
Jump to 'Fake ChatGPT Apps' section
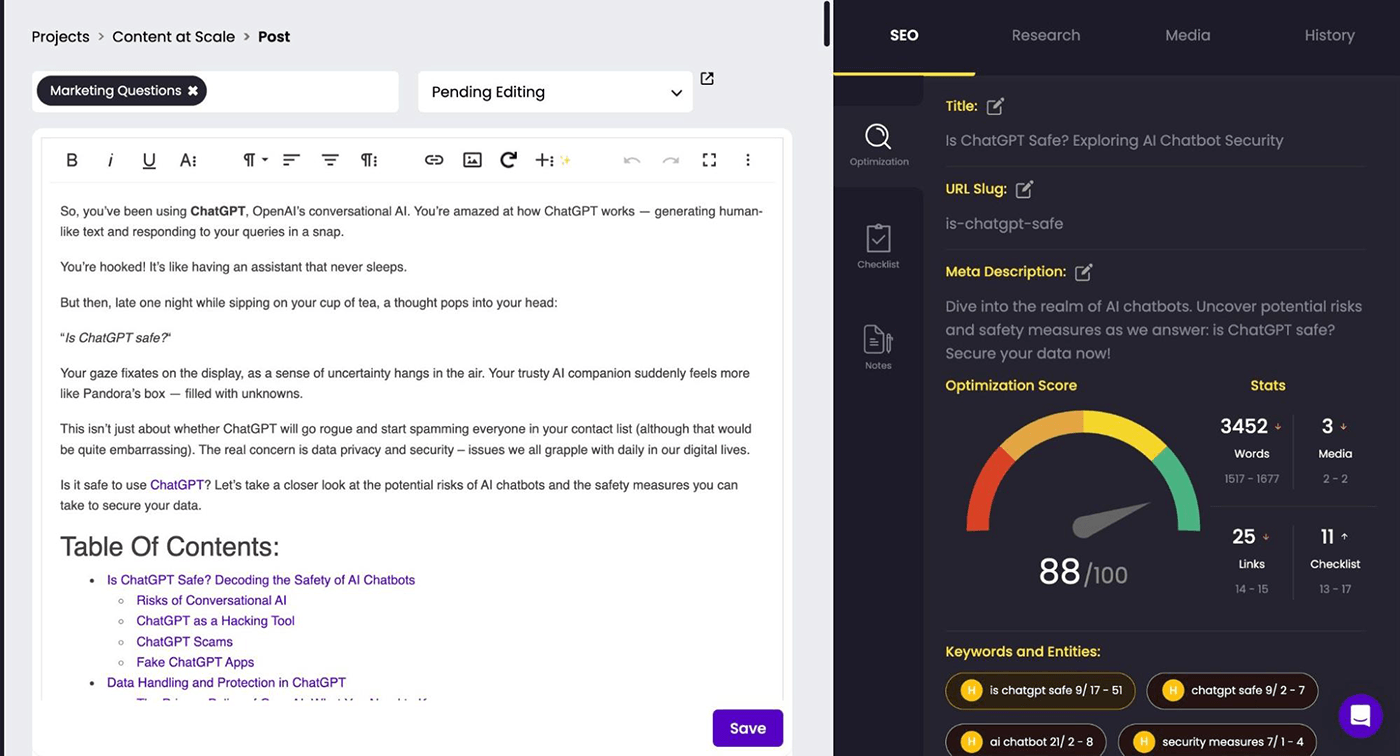[x=196, y=662]
